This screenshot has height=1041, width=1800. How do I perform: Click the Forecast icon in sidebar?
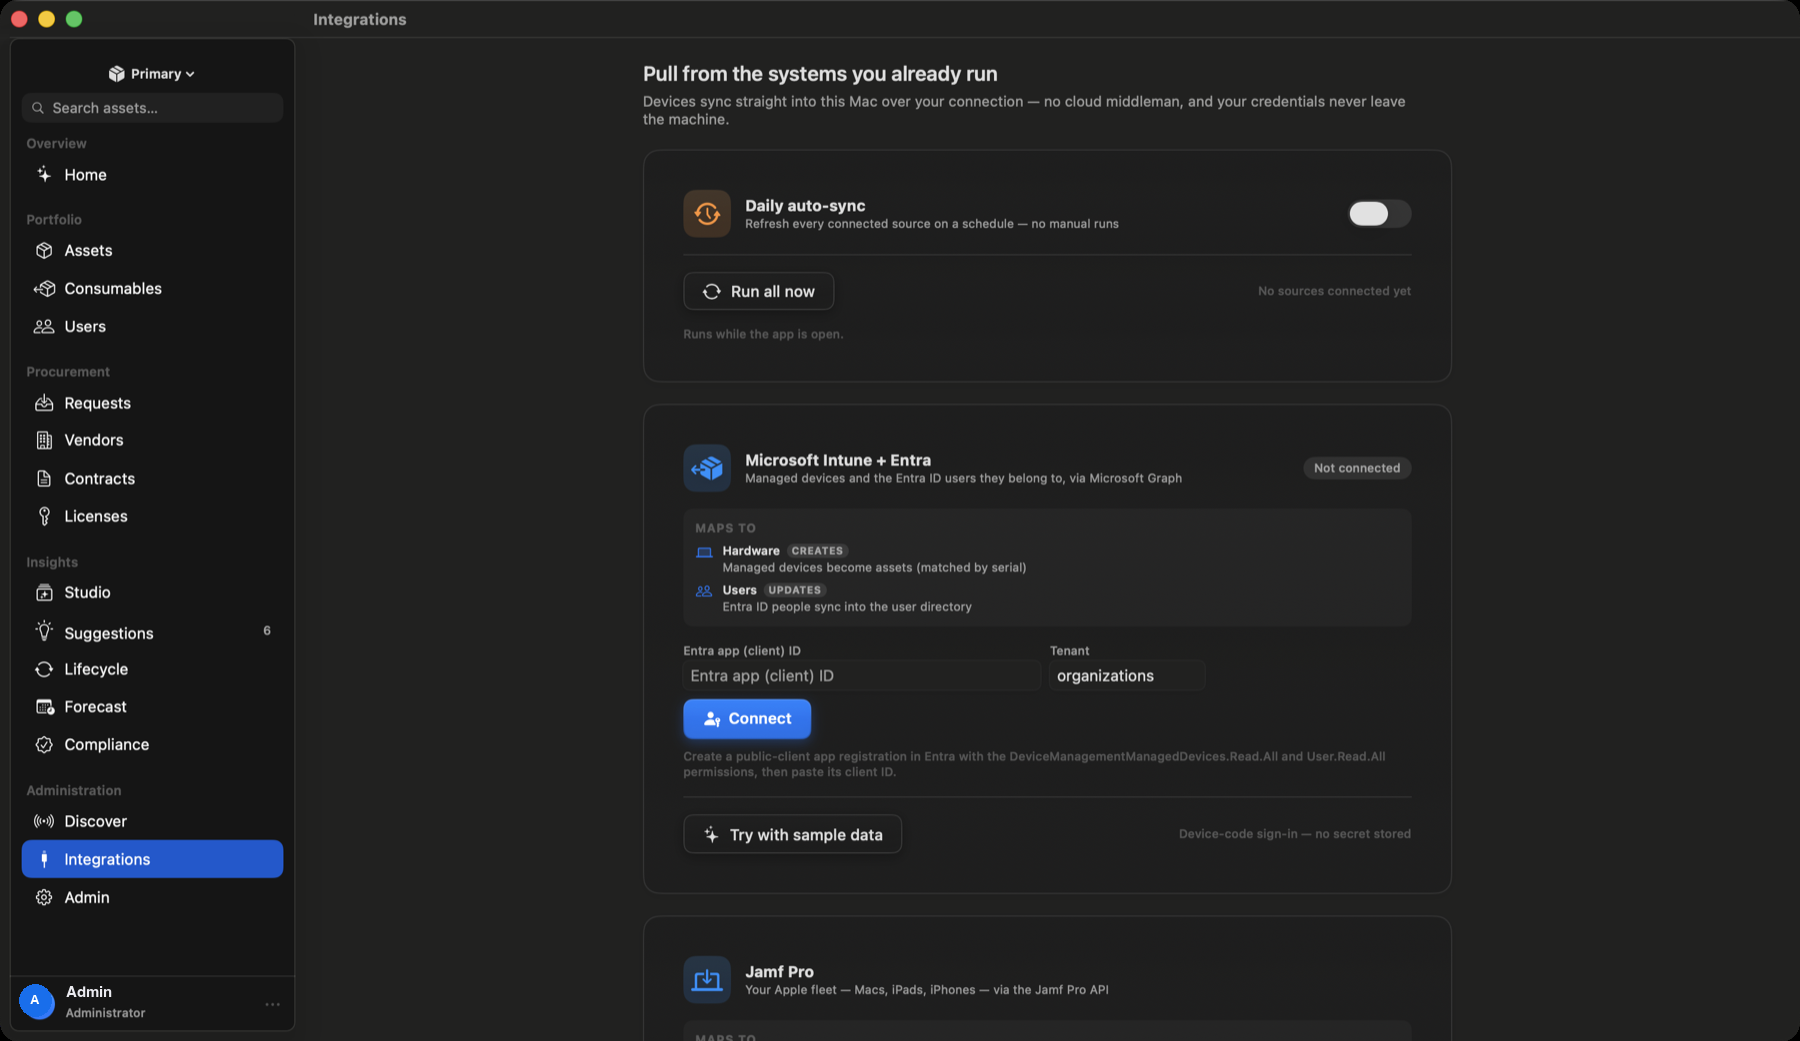(44, 706)
